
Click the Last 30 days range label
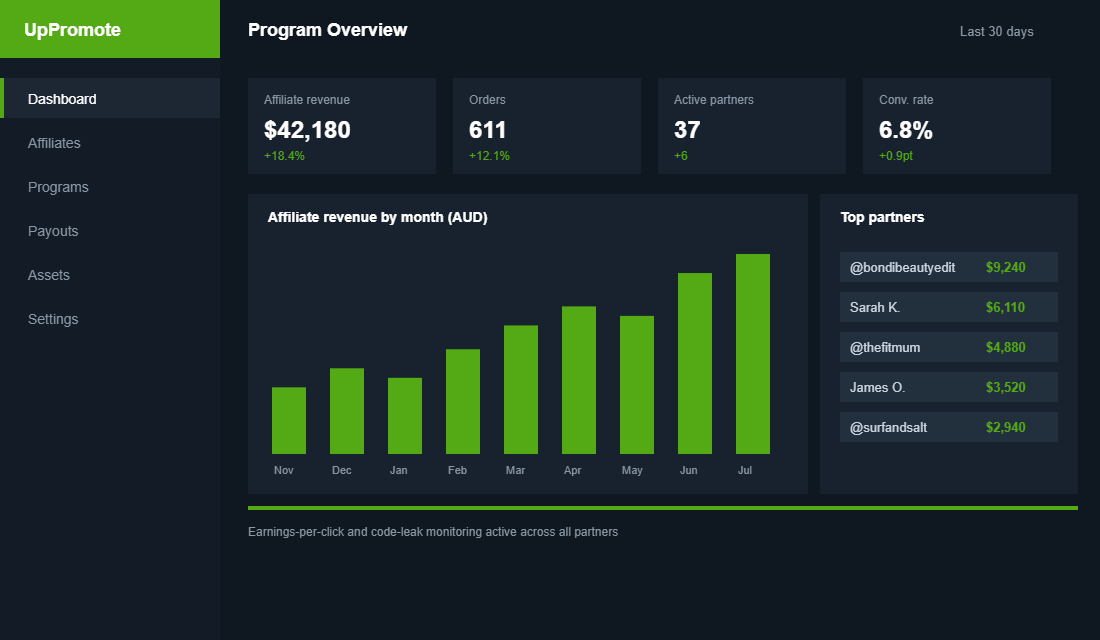[996, 32]
